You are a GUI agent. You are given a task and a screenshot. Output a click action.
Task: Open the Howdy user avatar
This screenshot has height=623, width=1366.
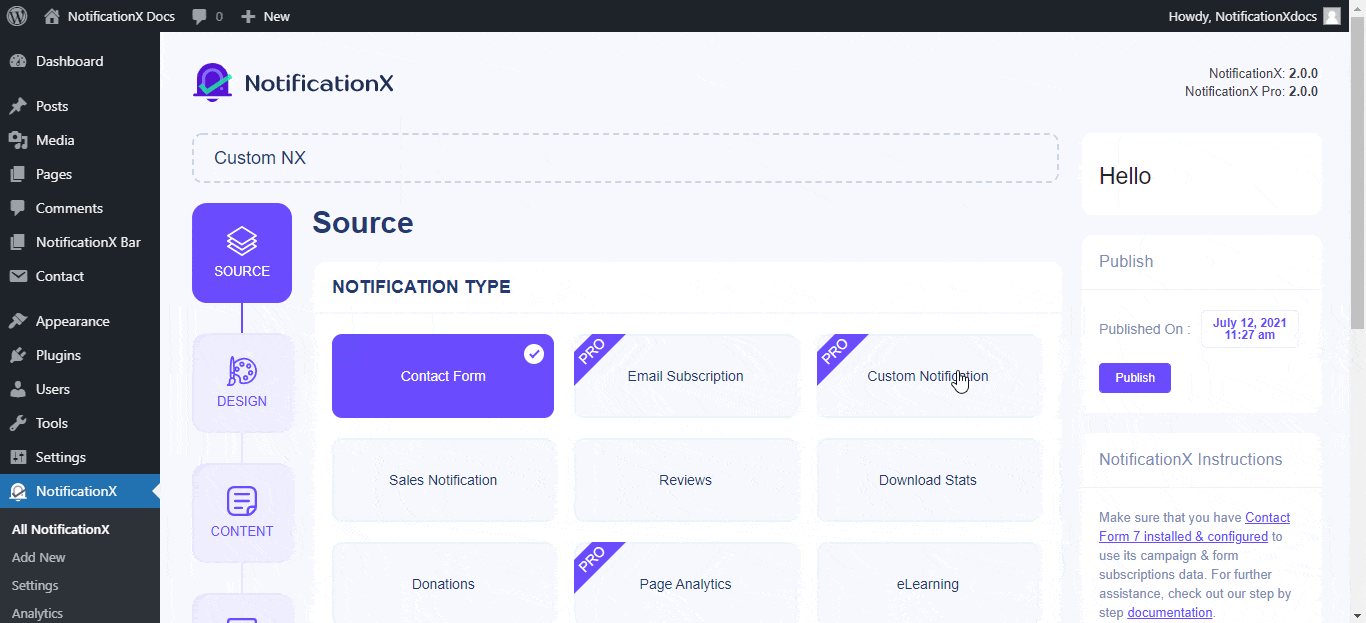point(1331,16)
